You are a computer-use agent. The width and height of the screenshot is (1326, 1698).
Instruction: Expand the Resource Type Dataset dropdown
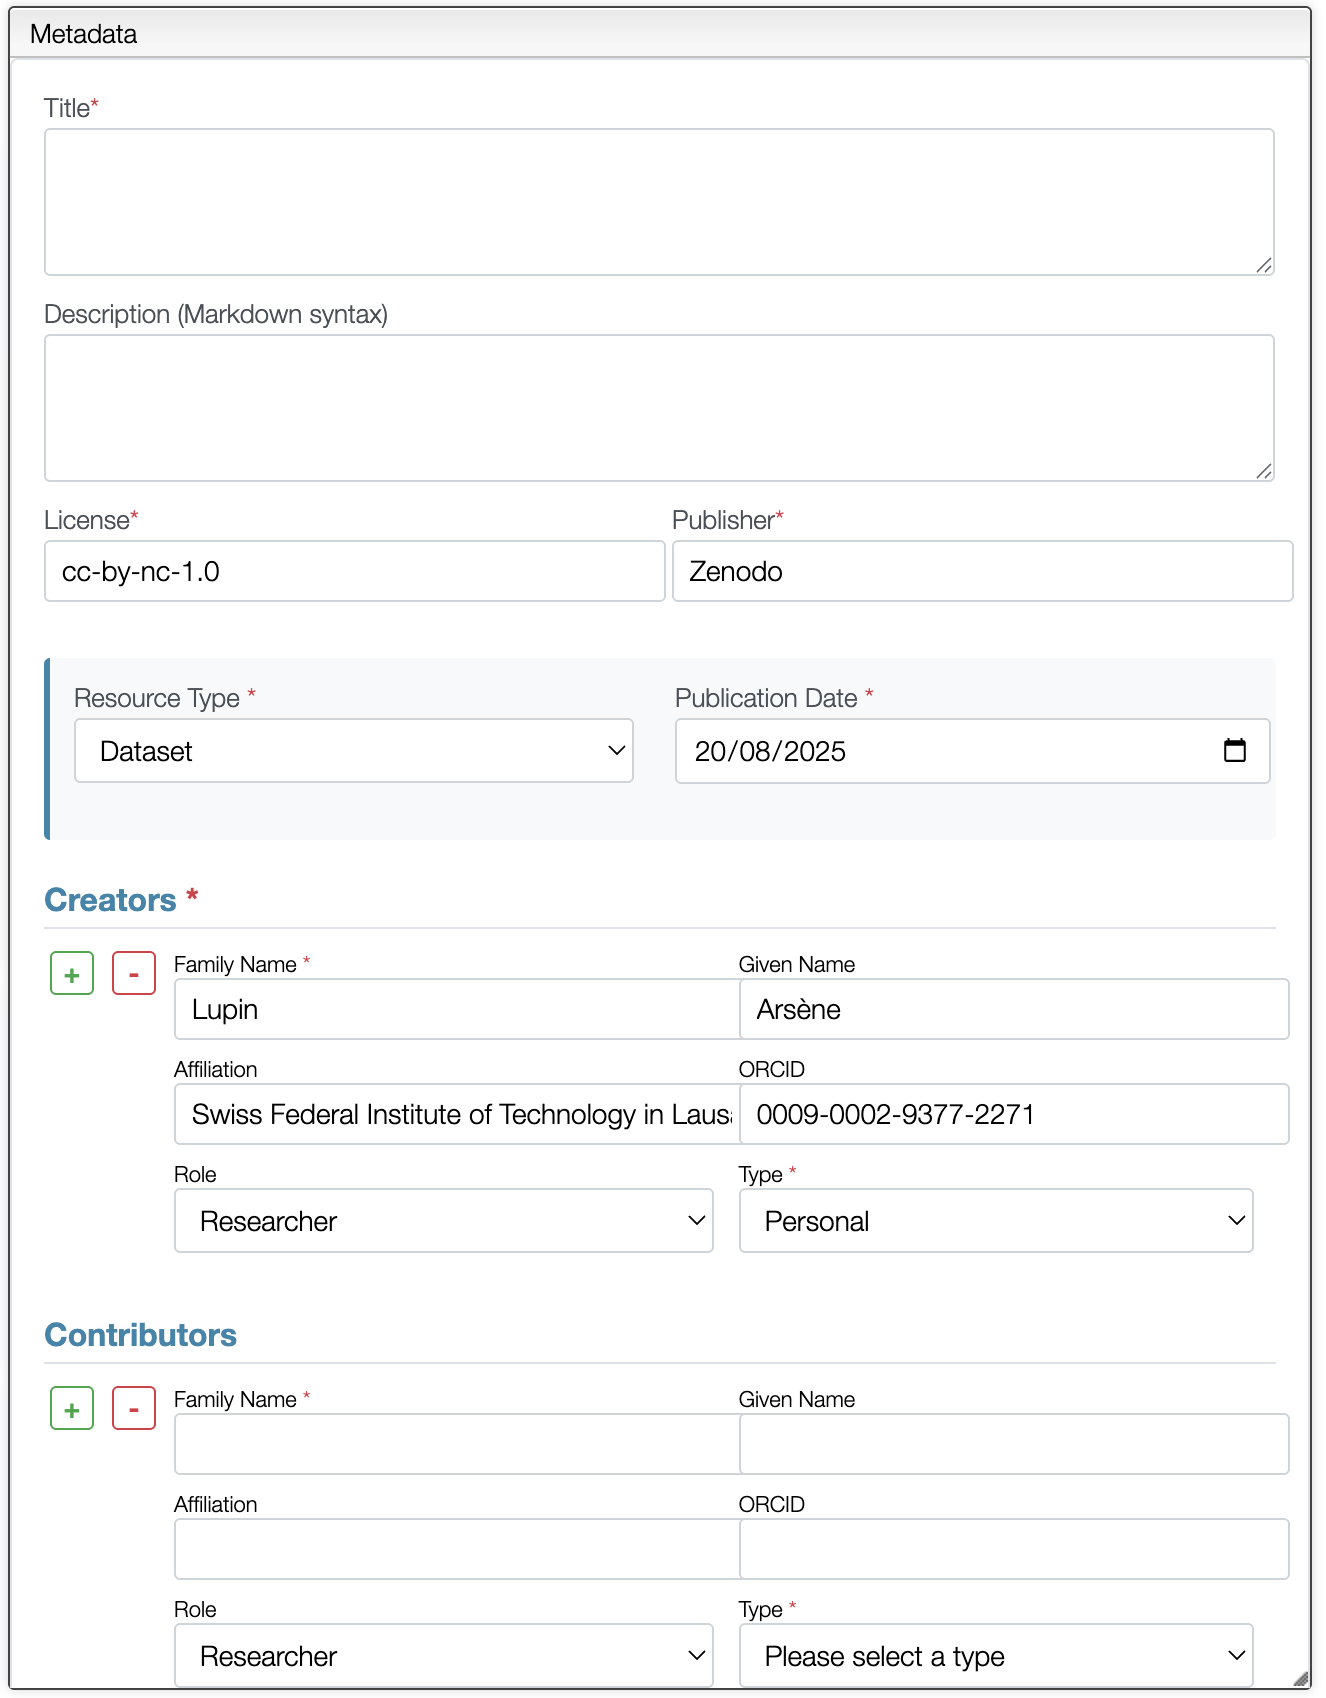[x=354, y=750]
